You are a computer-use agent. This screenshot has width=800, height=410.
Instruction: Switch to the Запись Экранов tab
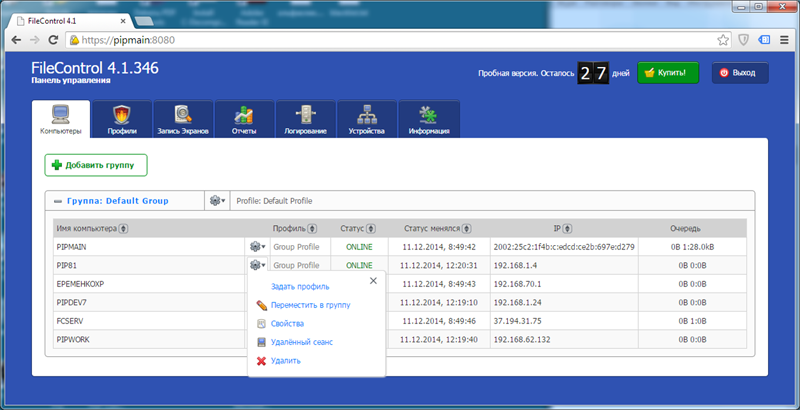click(x=183, y=119)
